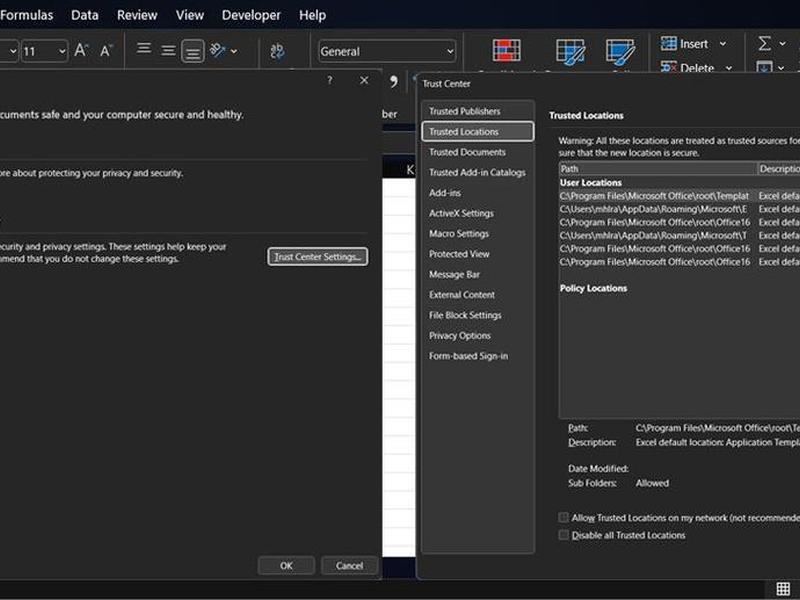Open the Data ribbon tab

[x=85, y=15]
